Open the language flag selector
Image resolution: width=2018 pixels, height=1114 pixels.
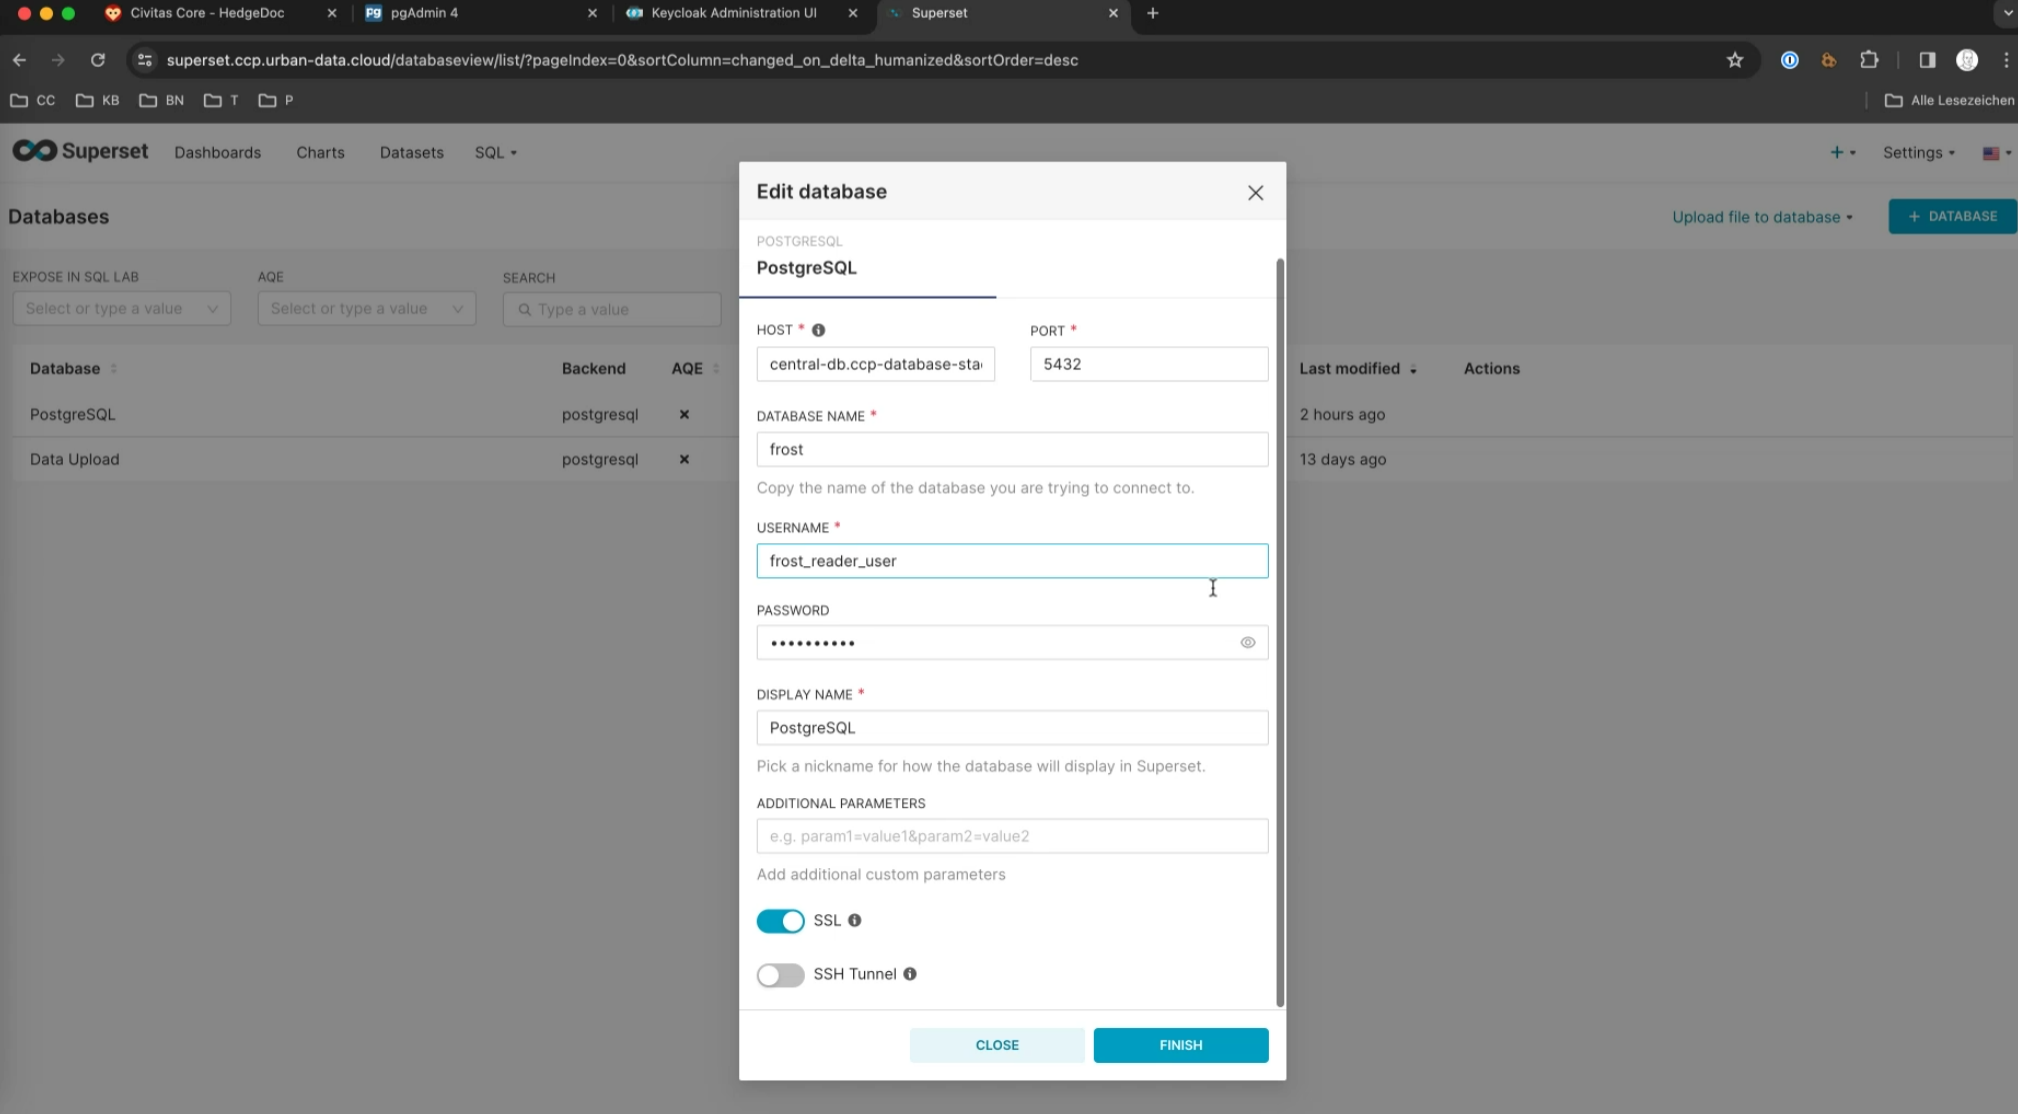coord(1996,153)
